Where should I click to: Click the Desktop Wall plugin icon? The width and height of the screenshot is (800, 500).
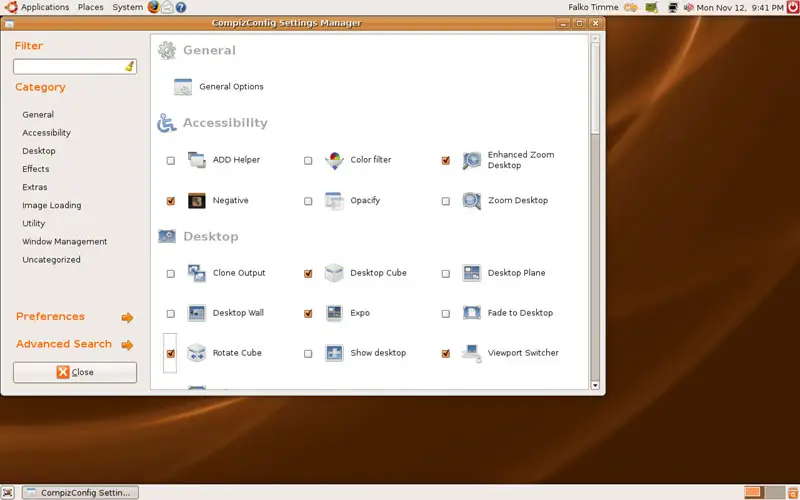click(x=196, y=313)
